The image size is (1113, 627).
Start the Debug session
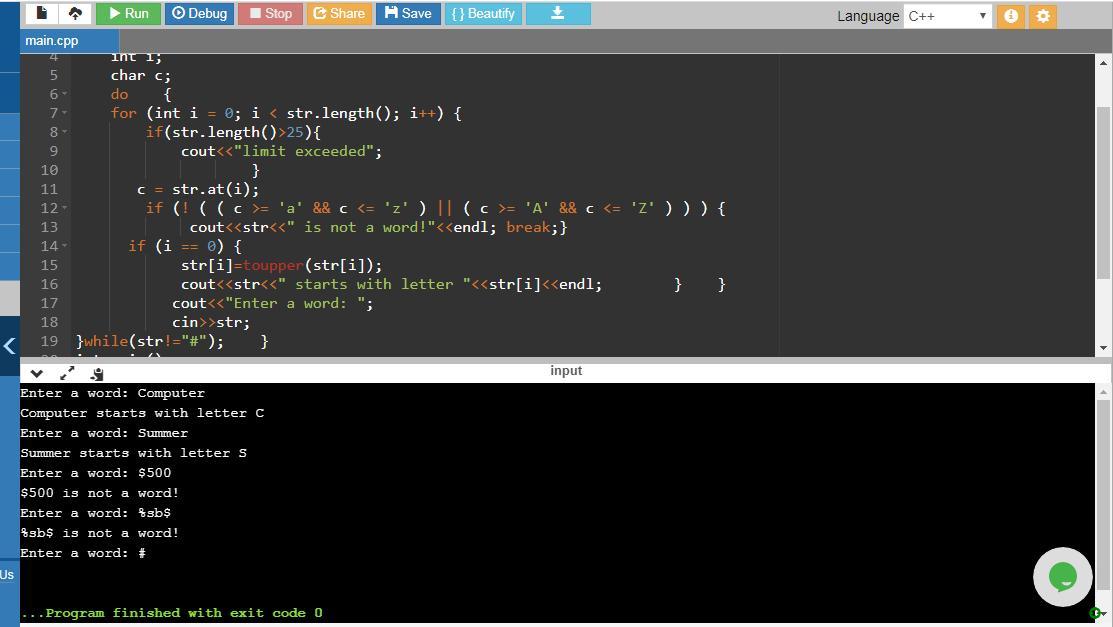[199, 13]
